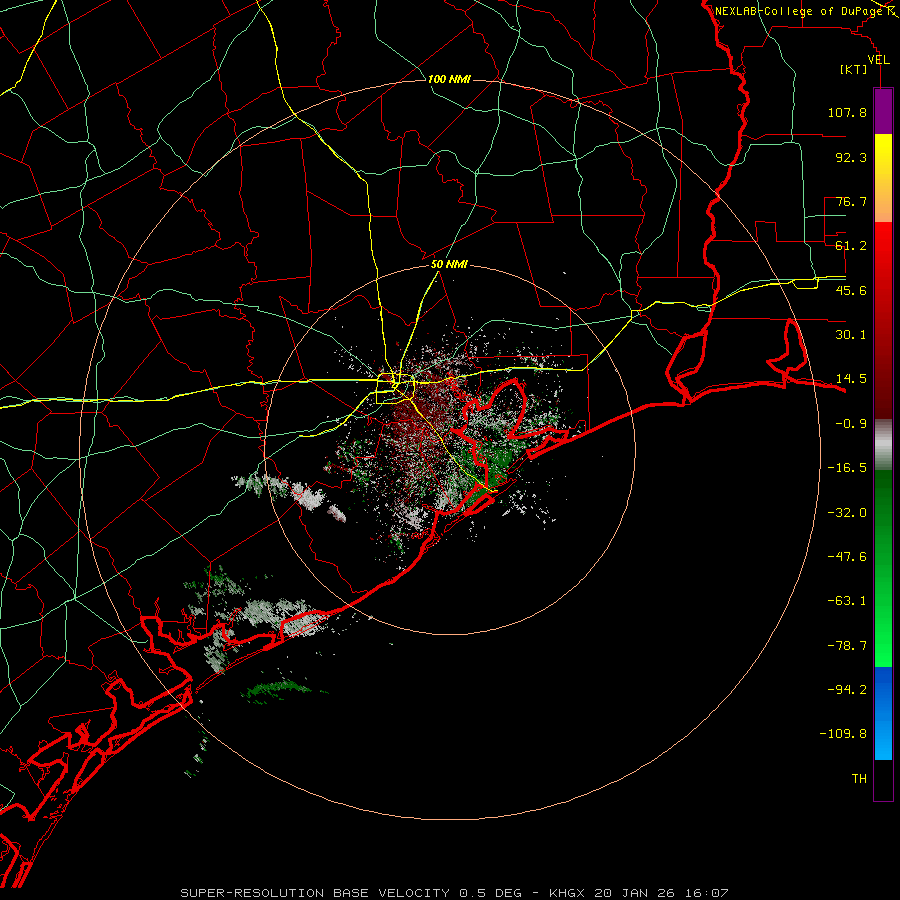Select the 30.1 velocity scale value
Screen dimensions: 900x900
[x=851, y=335]
